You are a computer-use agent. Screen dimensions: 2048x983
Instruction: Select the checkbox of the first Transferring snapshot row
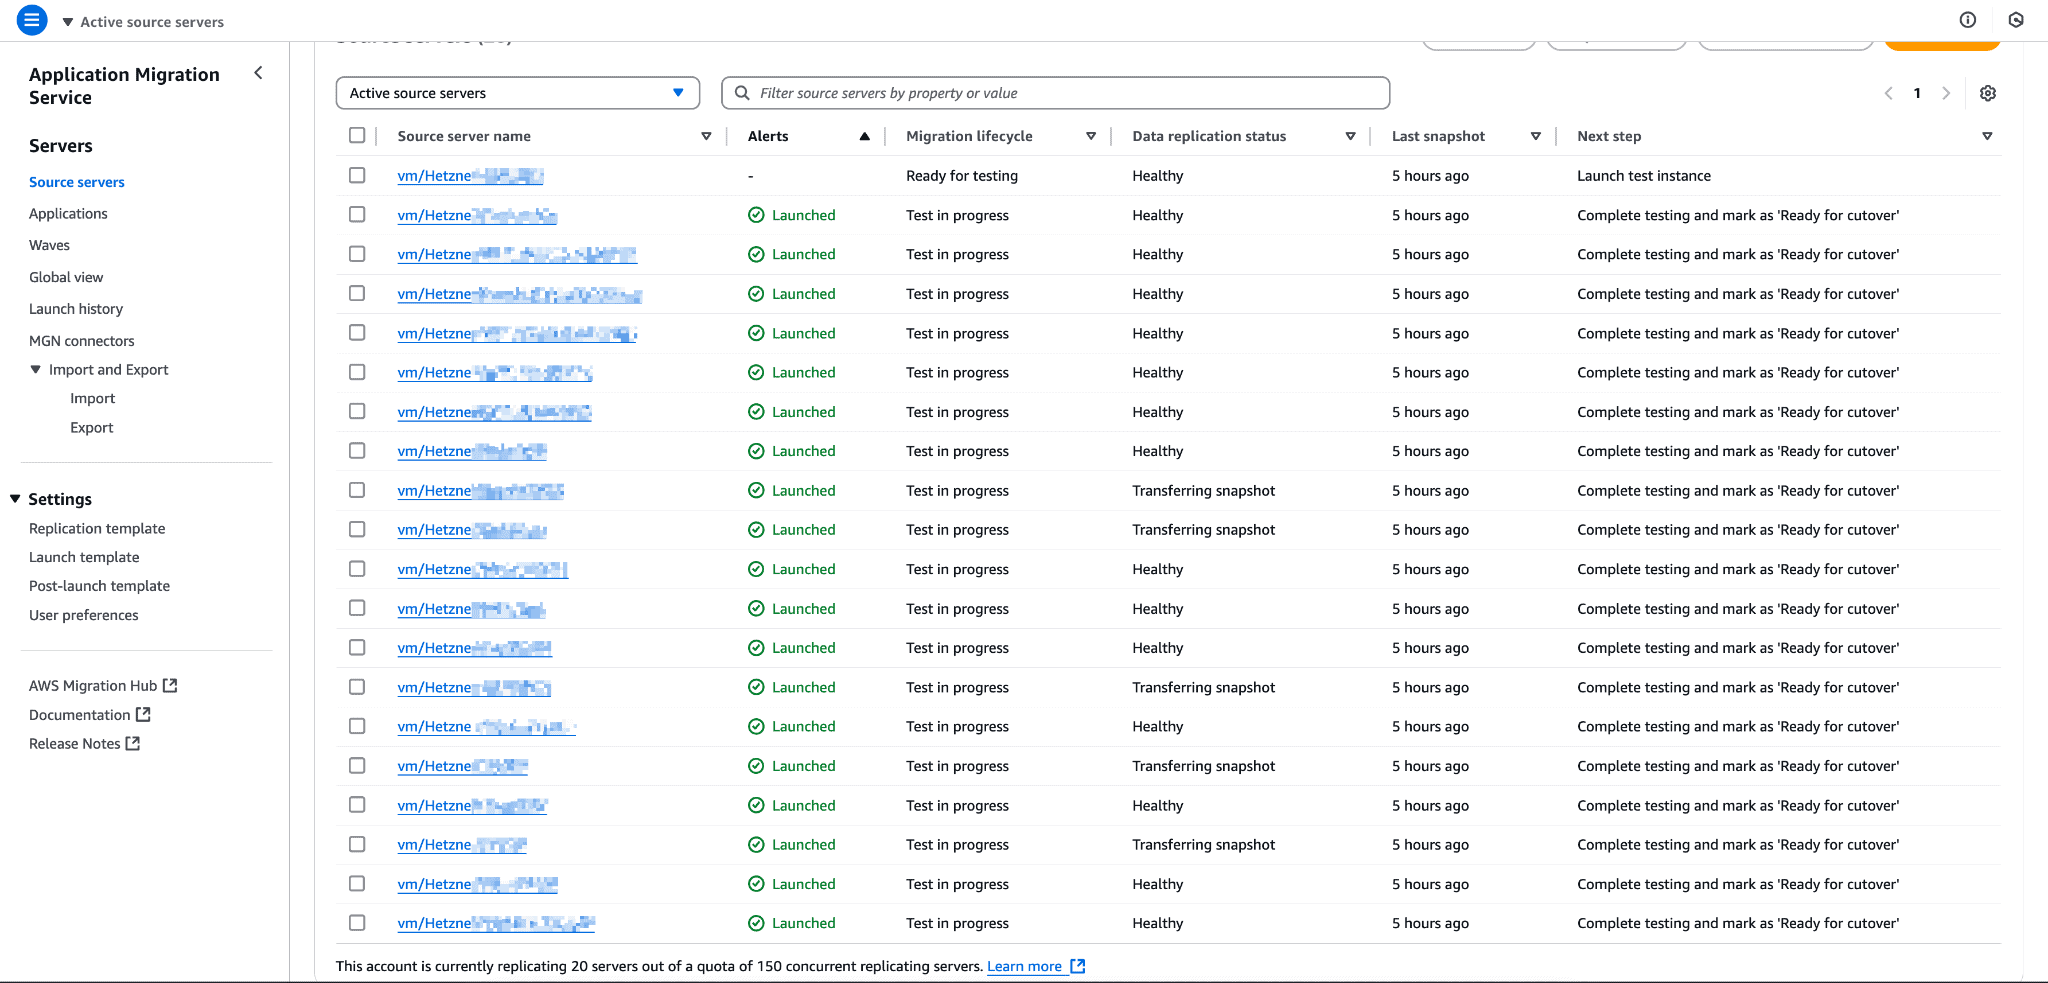coord(357,490)
